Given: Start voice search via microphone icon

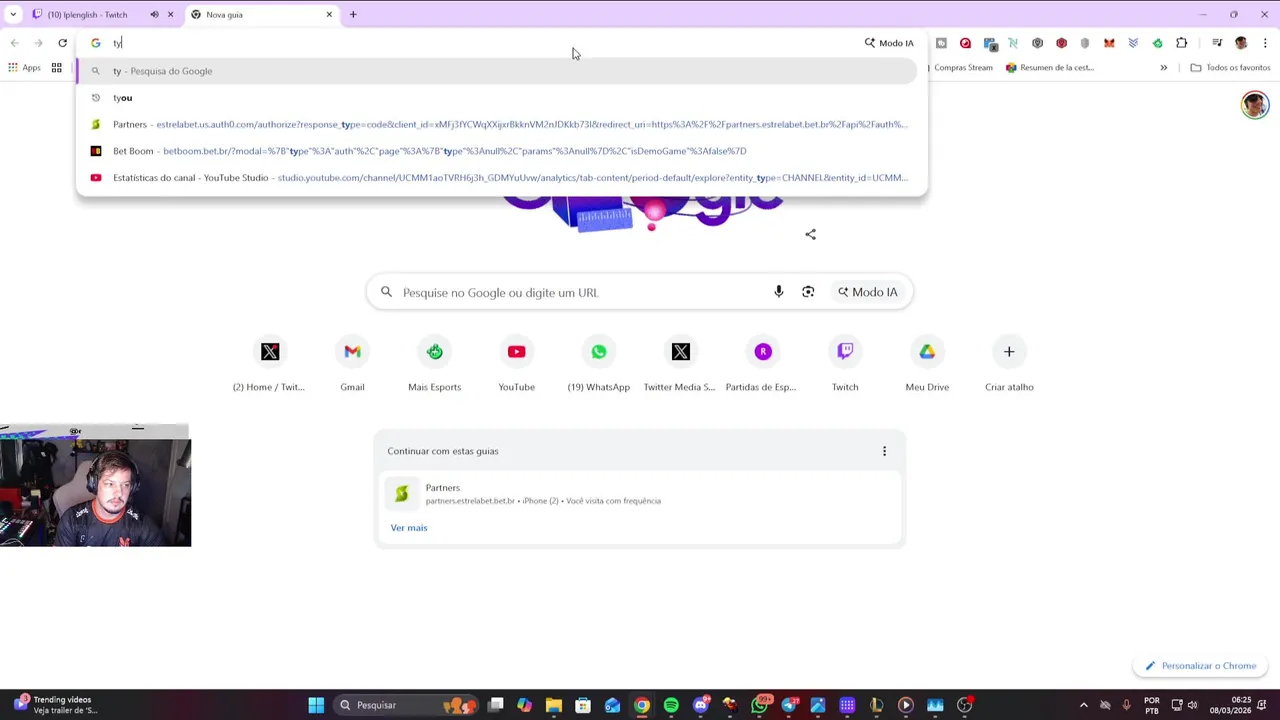Looking at the screenshot, I should [778, 292].
